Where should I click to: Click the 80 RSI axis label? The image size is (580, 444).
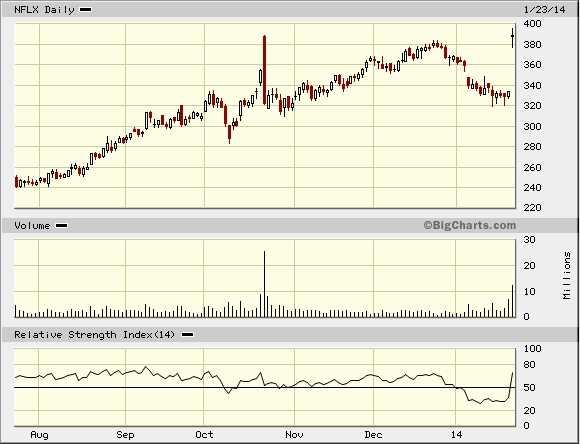[x=530, y=365]
